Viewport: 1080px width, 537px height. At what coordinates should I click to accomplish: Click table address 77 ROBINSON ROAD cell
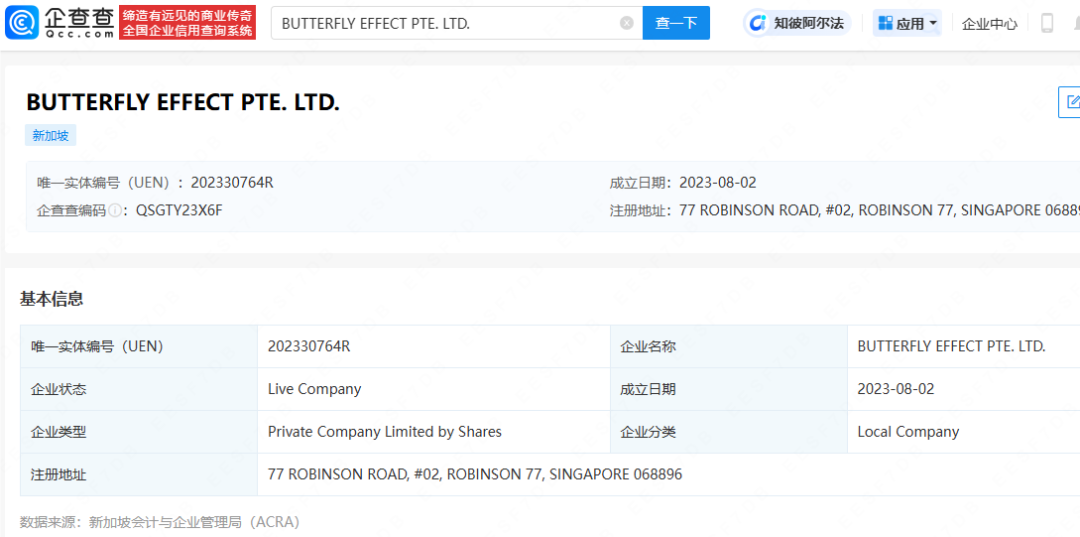tap(669, 474)
